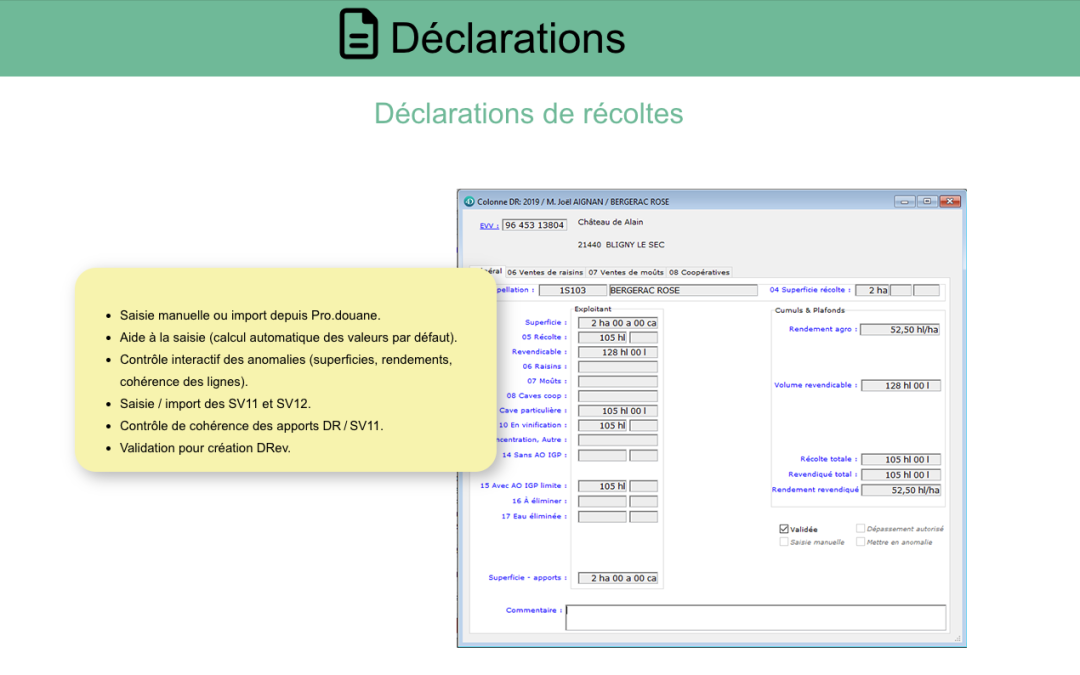Click the document icon beside Déclarations title
This screenshot has width=1080, height=675.
[x=358, y=34]
